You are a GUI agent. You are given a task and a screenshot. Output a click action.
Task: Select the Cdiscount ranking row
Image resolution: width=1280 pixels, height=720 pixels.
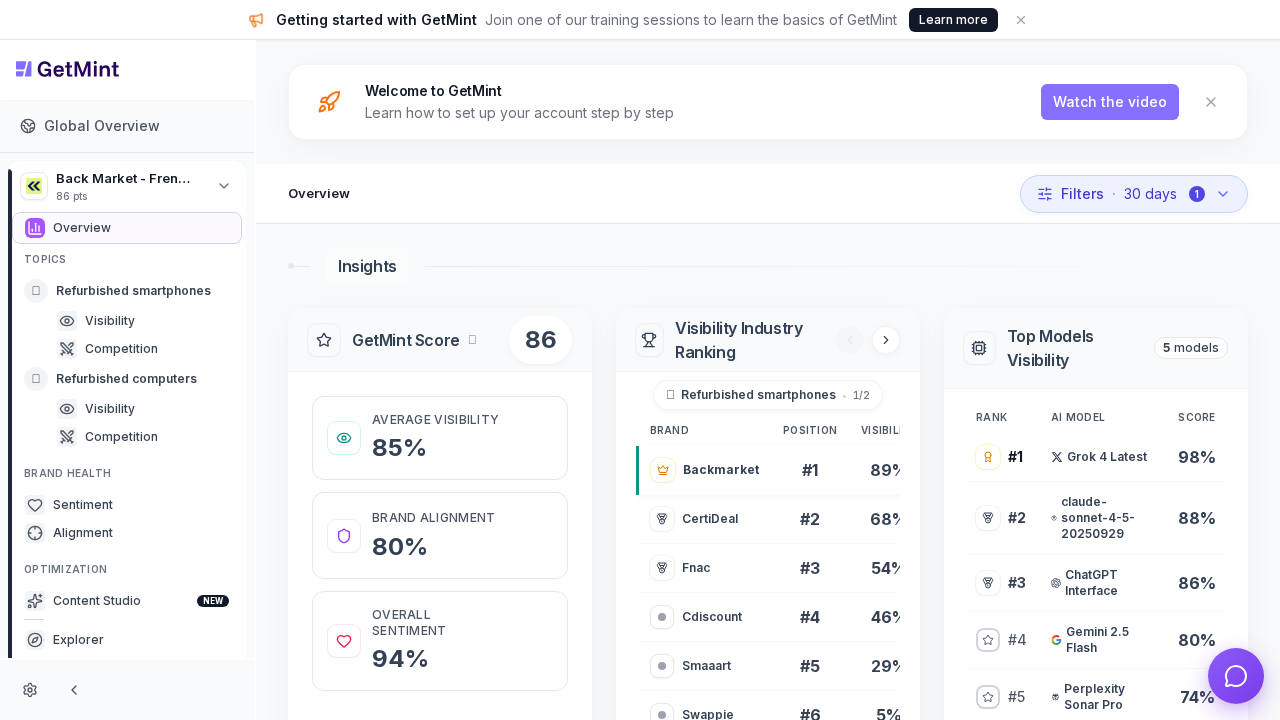pos(769,617)
